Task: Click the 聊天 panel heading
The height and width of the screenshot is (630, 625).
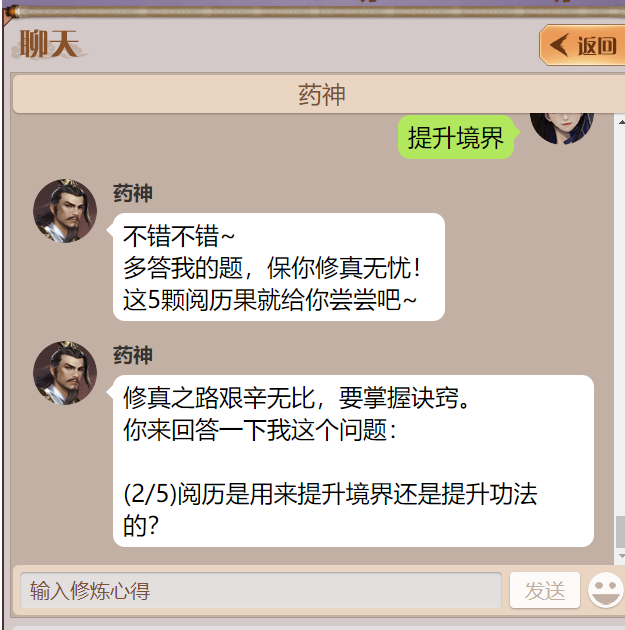Action: (x=49, y=44)
